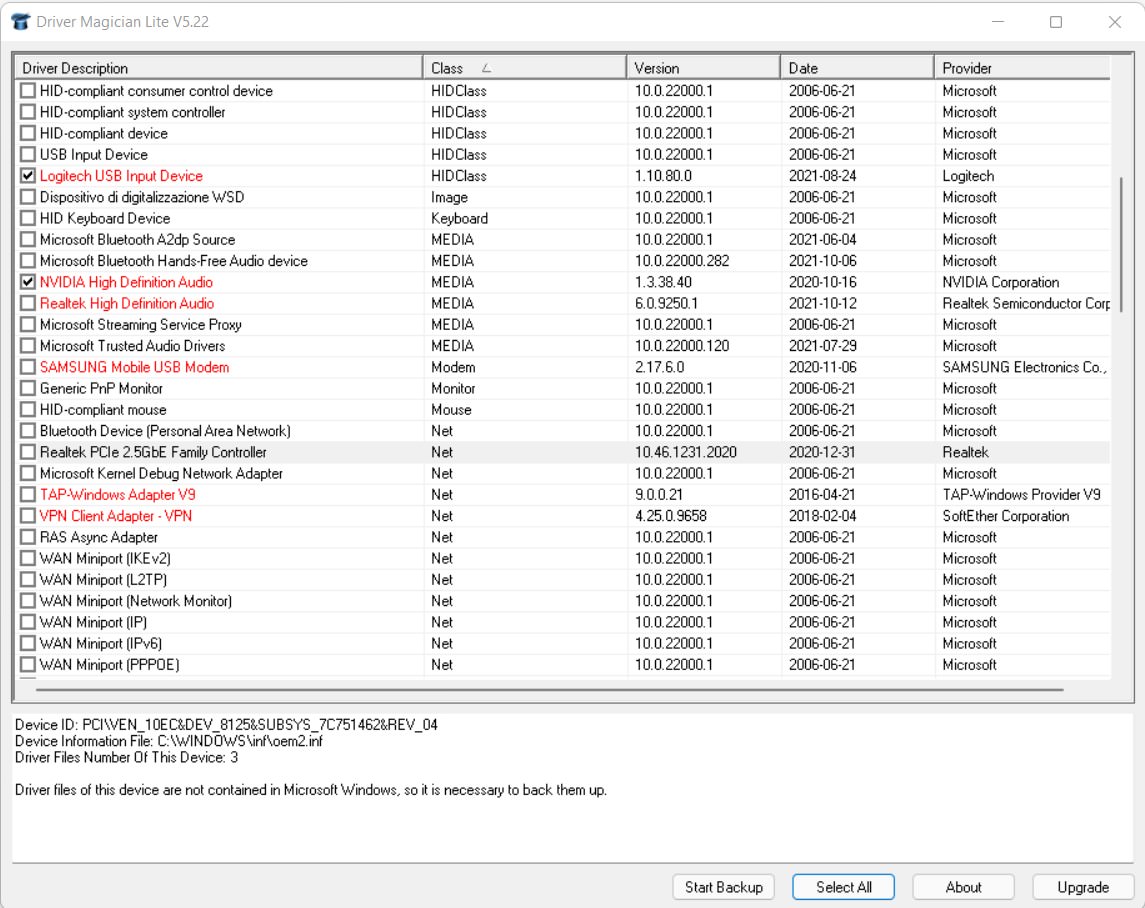Uncheck NVIDIA High Definition Audio checkbox

(x=28, y=282)
